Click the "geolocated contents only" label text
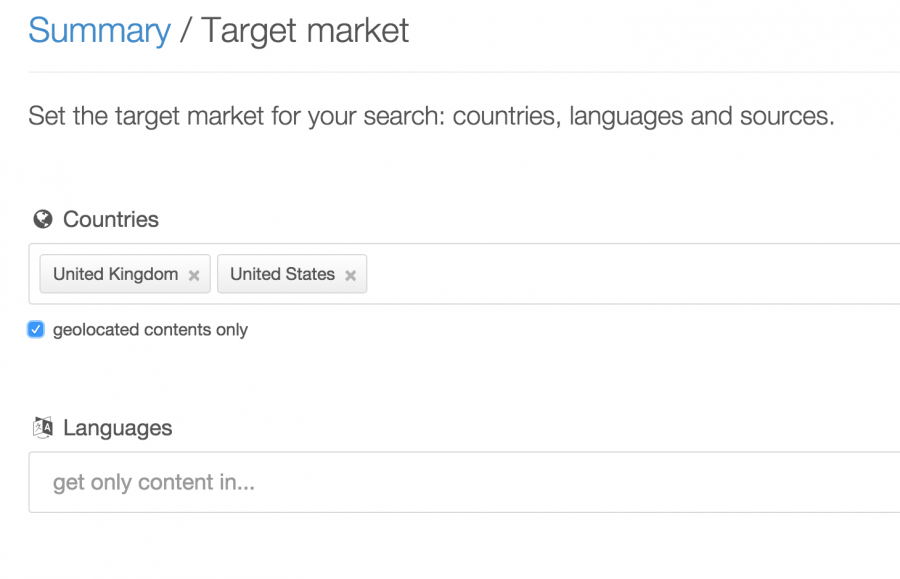The height and width of the screenshot is (579, 900). coord(150,330)
